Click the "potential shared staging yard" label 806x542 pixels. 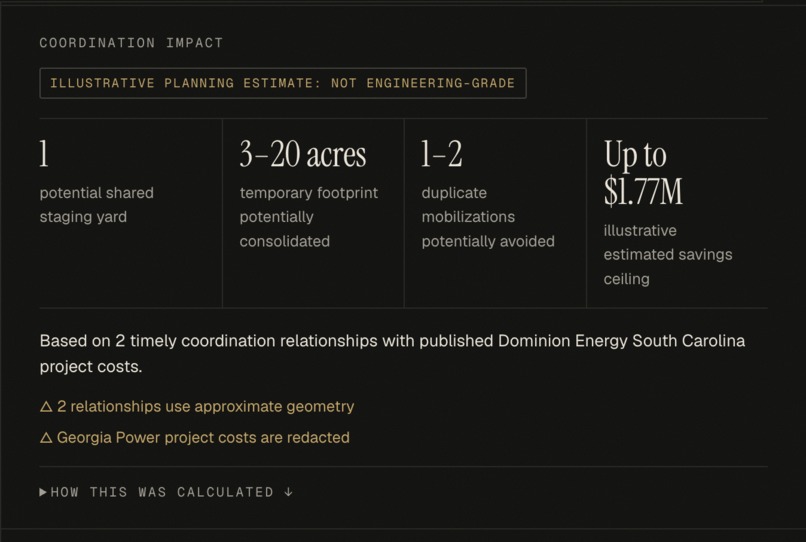[x=97, y=205]
